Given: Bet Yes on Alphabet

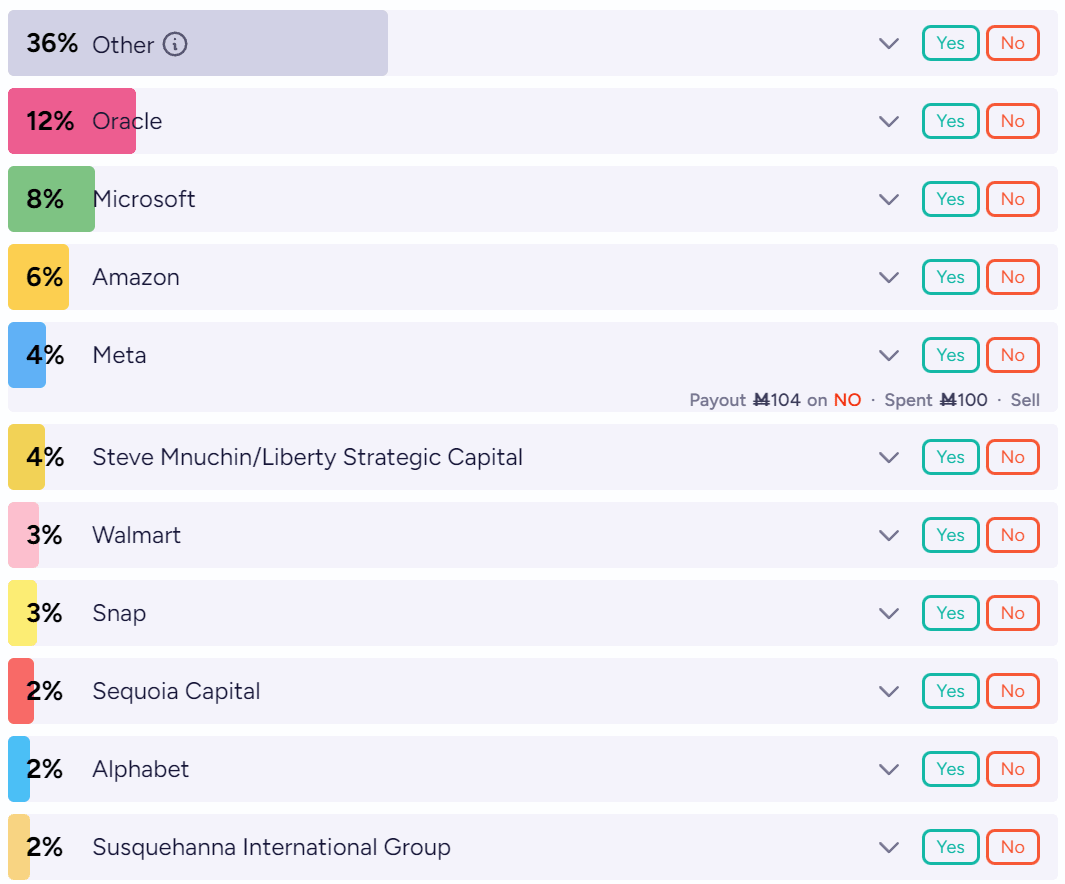Looking at the screenshot, I should click(x=950, y=770).
